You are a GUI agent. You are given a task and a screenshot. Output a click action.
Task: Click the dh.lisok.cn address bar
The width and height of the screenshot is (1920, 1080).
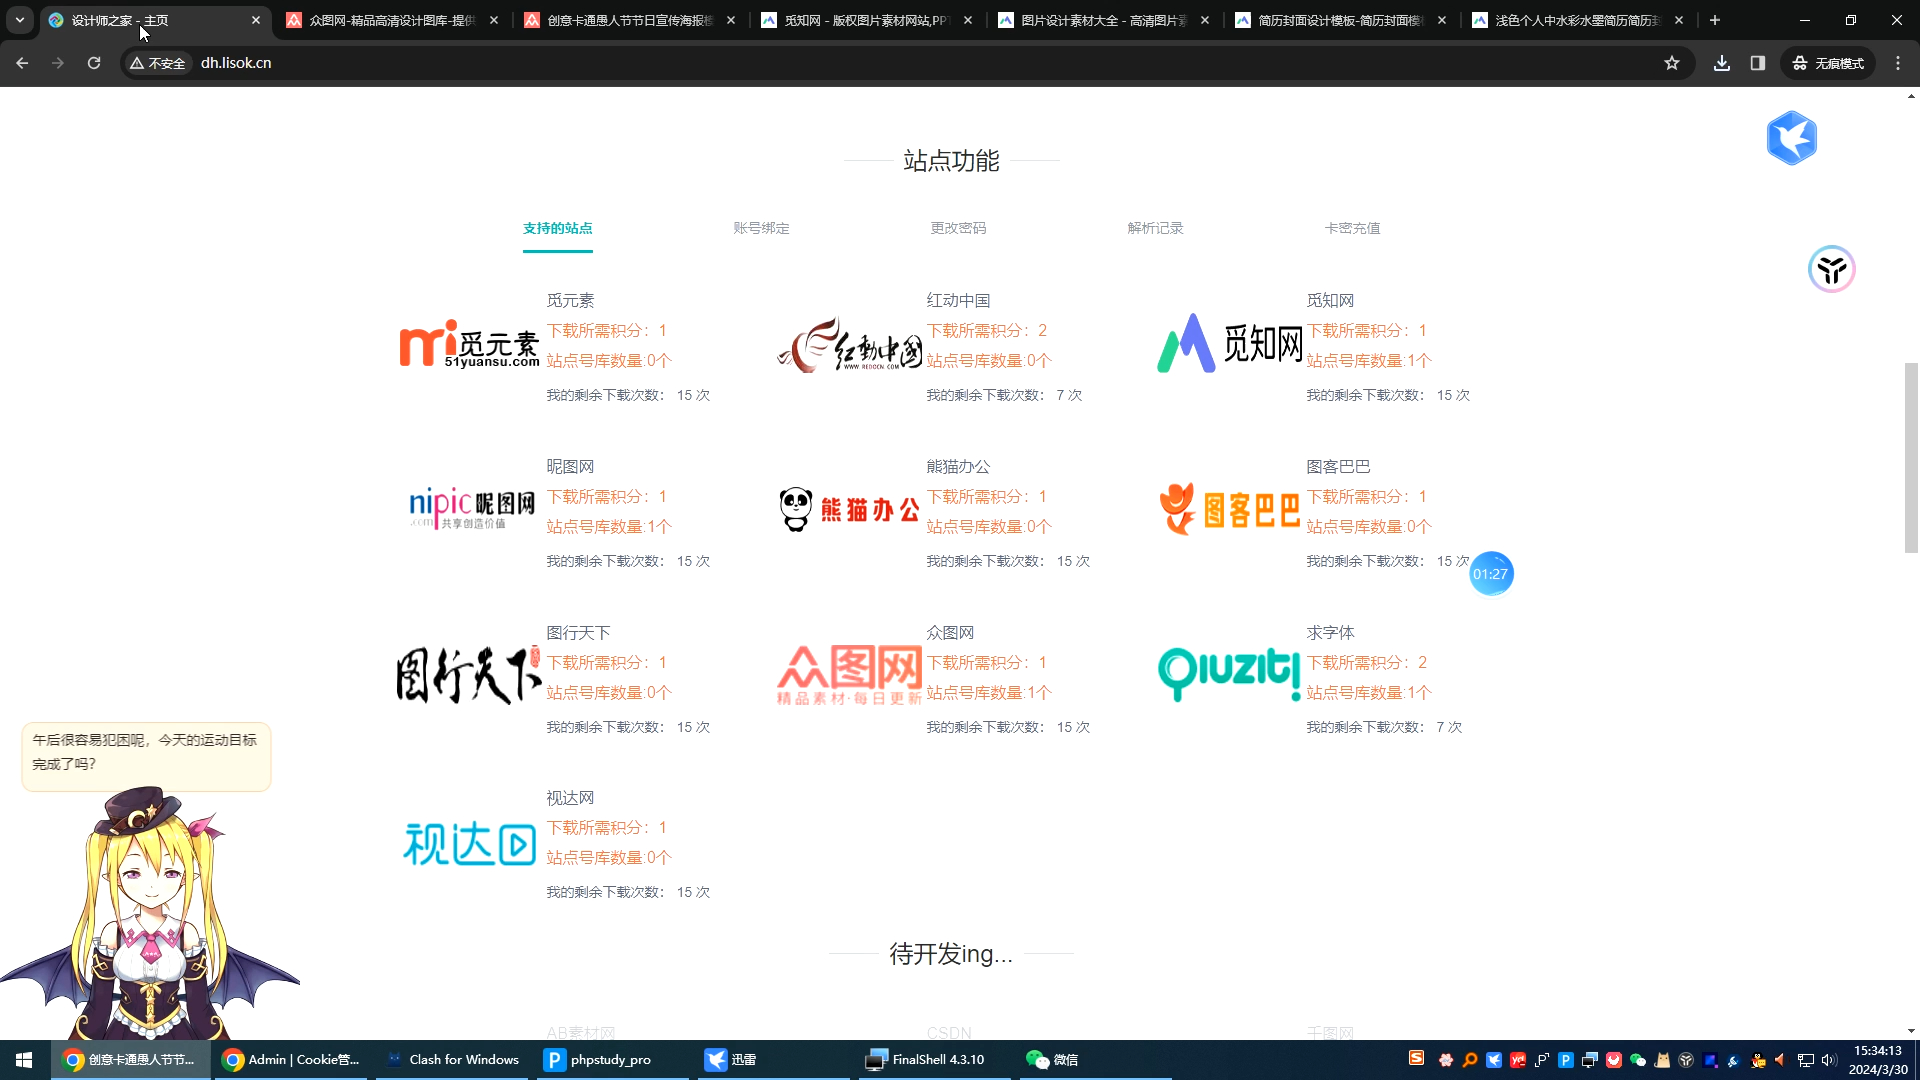pyautogui.click(x=900, y=63)
